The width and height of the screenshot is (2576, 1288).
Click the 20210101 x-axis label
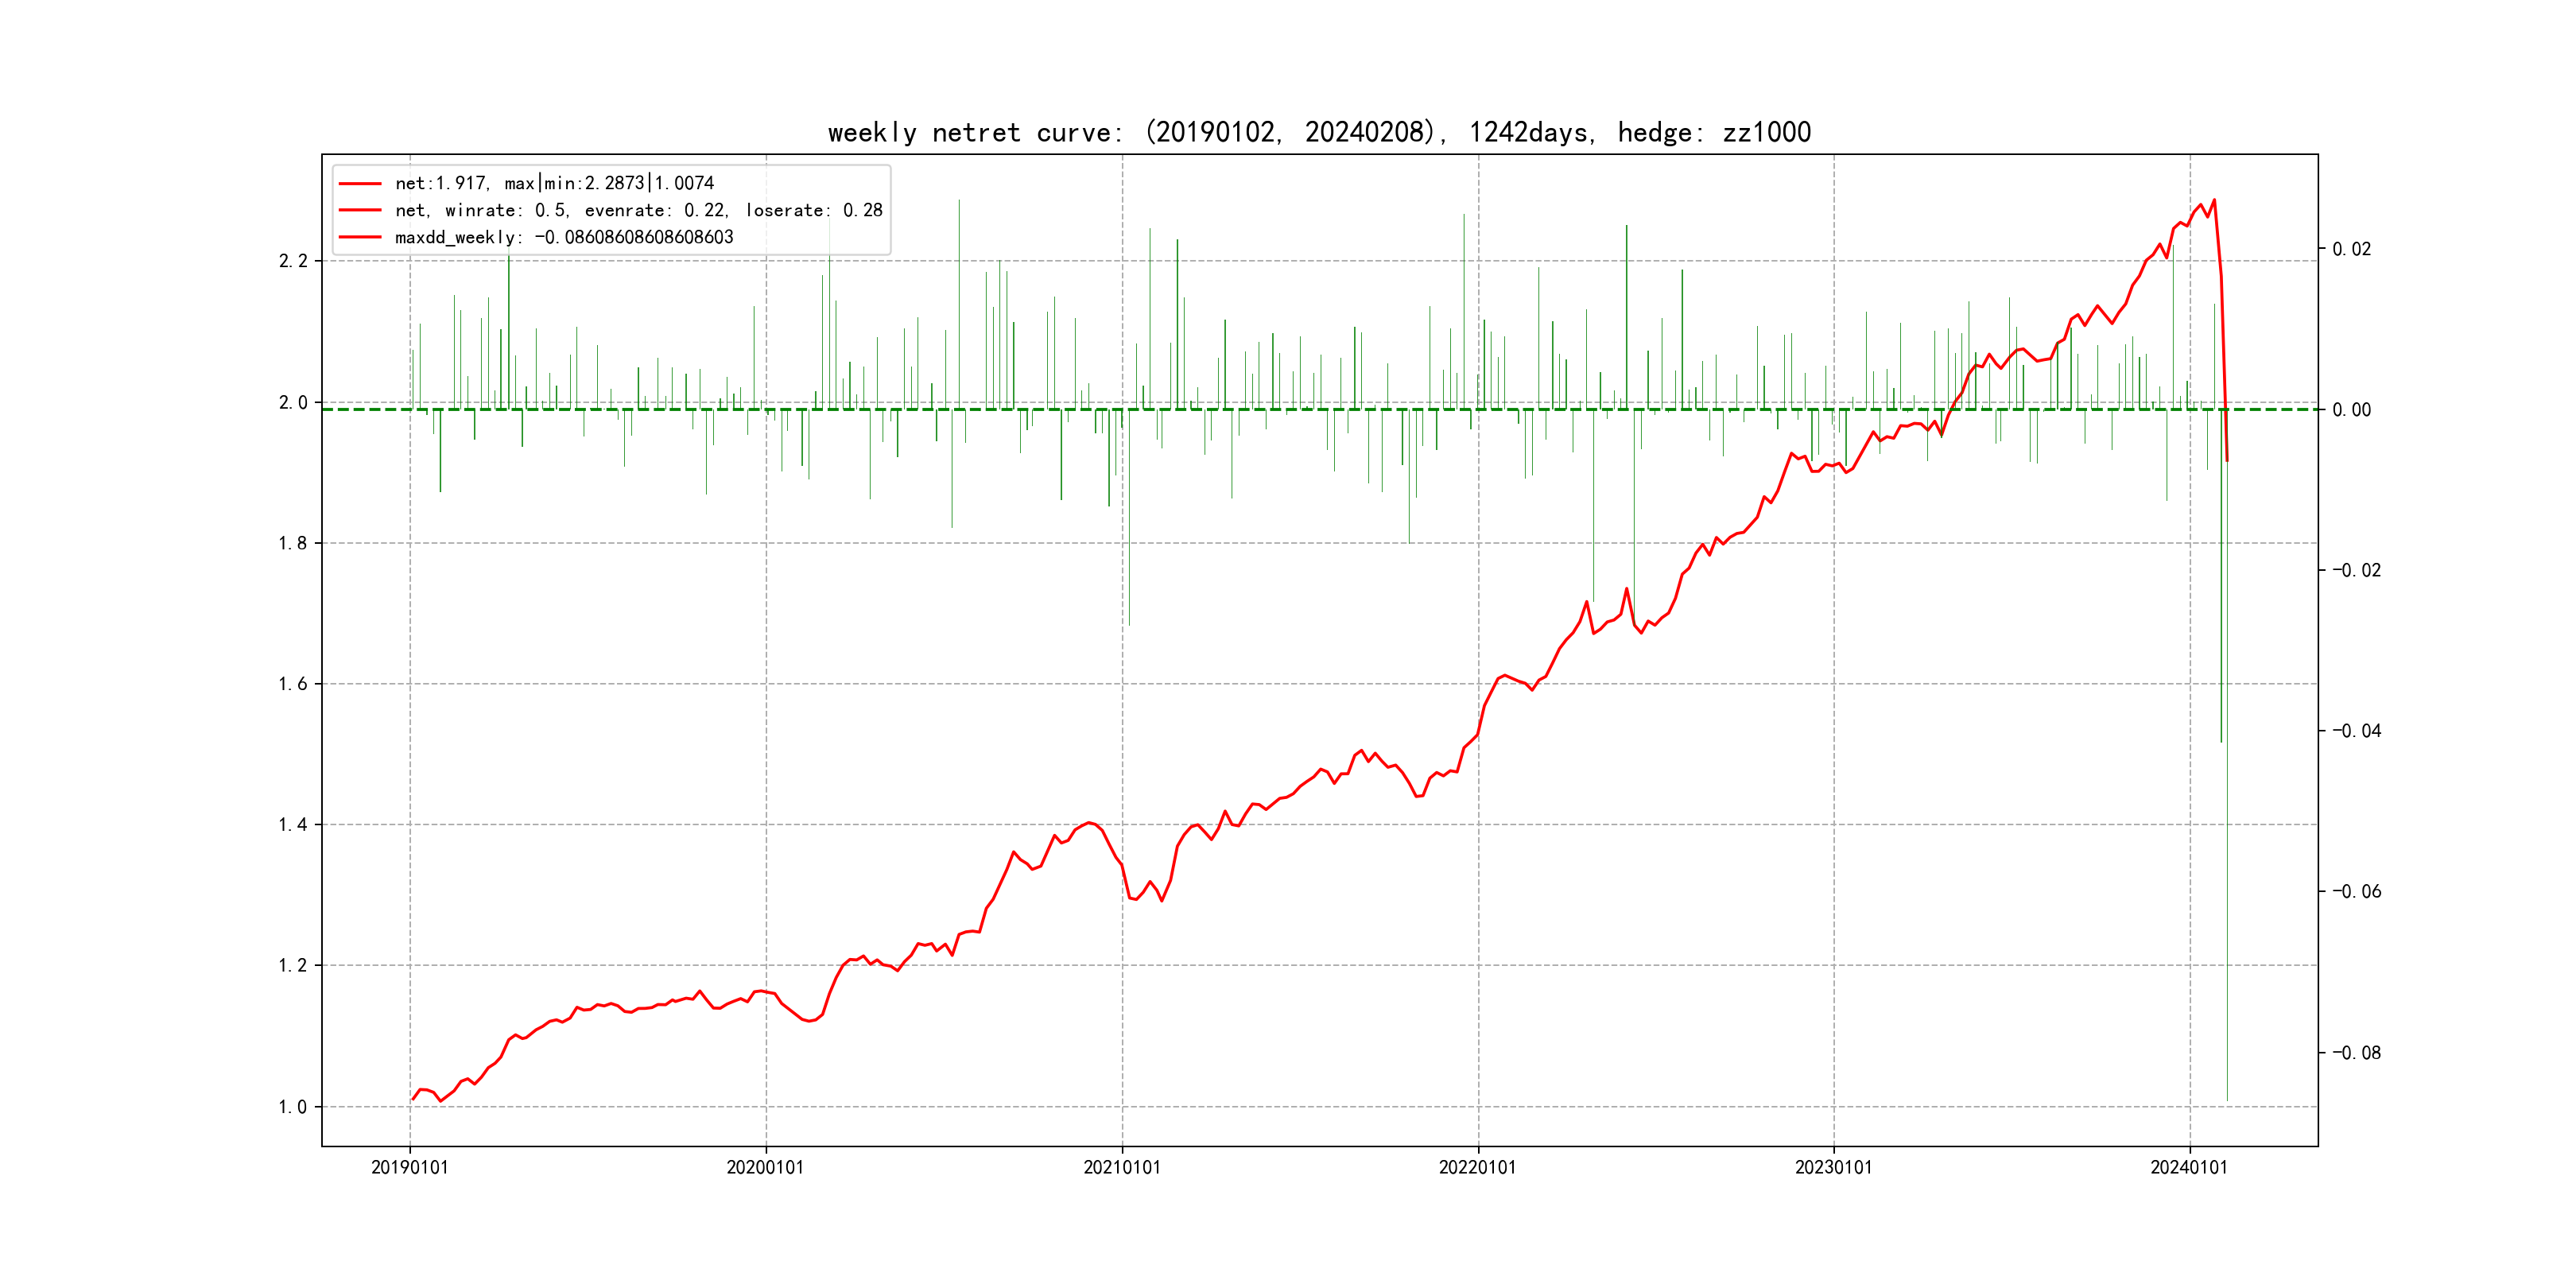coord(1122,1167)
